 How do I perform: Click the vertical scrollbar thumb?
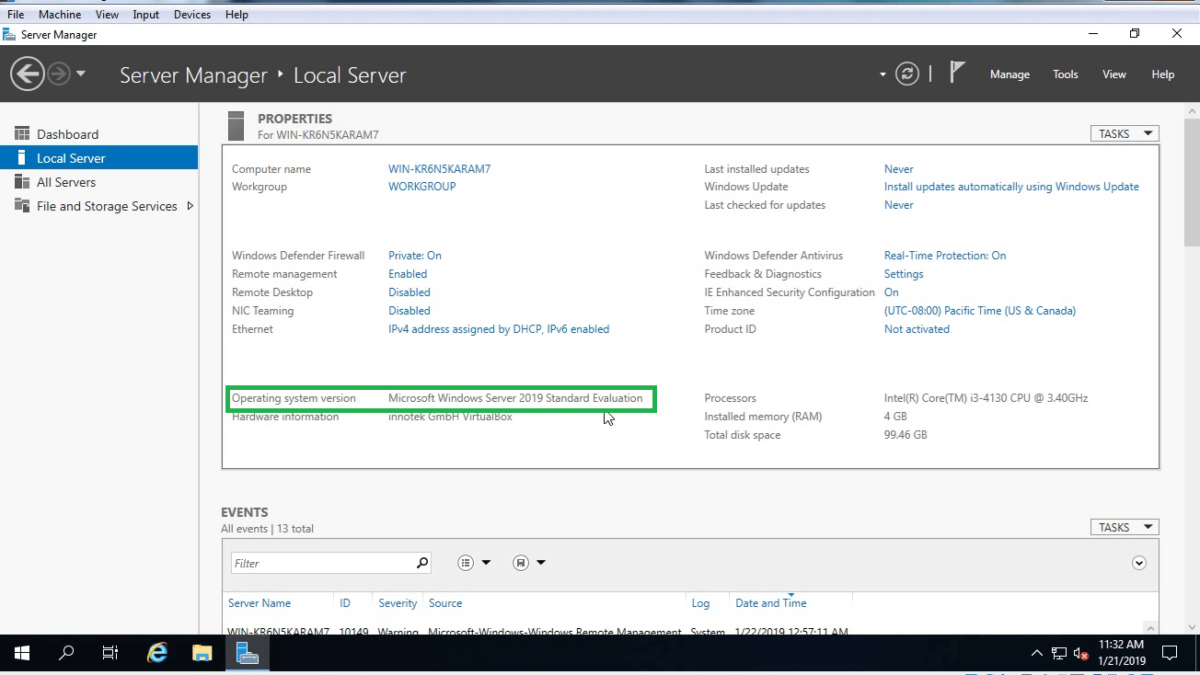coord(1191,182)
